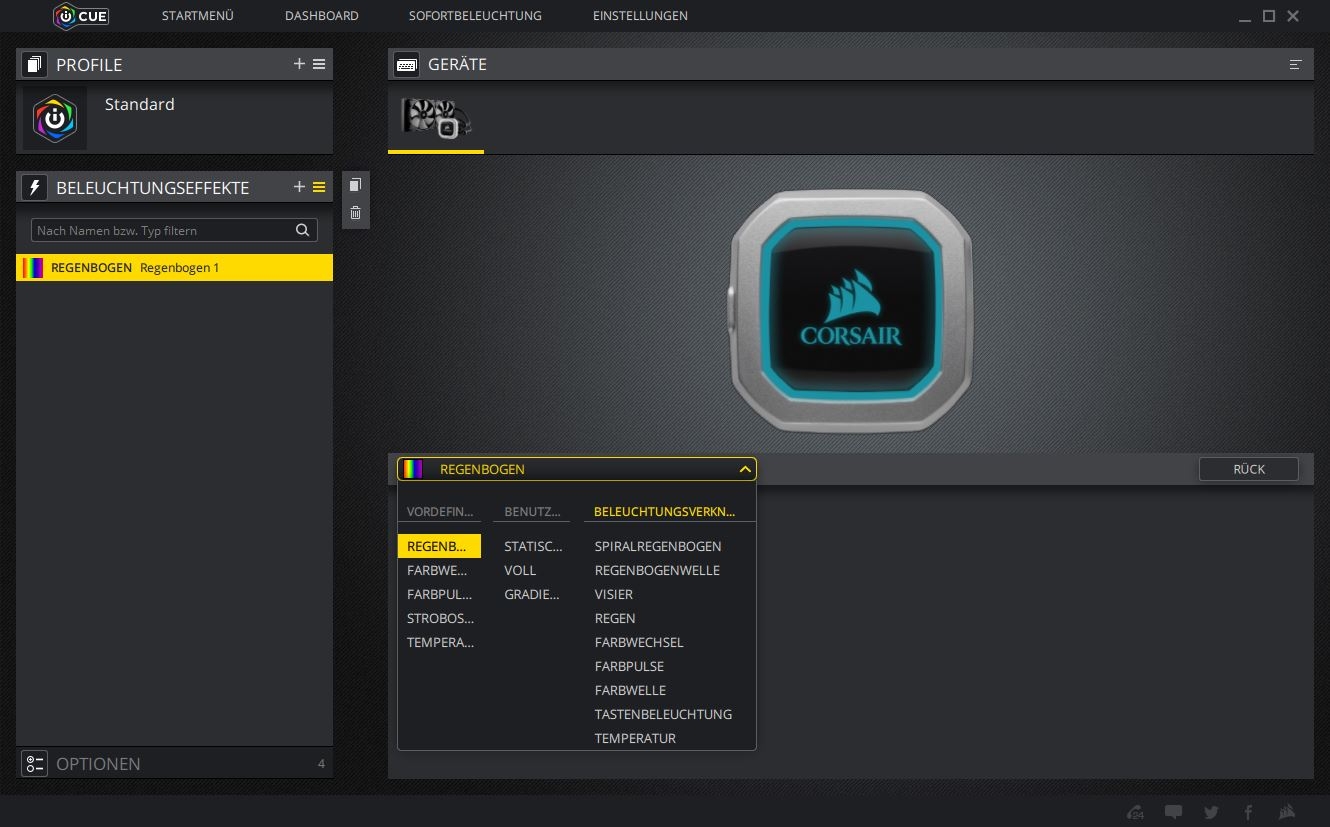The width and height of the screenshot is (1330, 827).
Task: Click the iCUE logo in title bar
Action: [x=80, y=16]
